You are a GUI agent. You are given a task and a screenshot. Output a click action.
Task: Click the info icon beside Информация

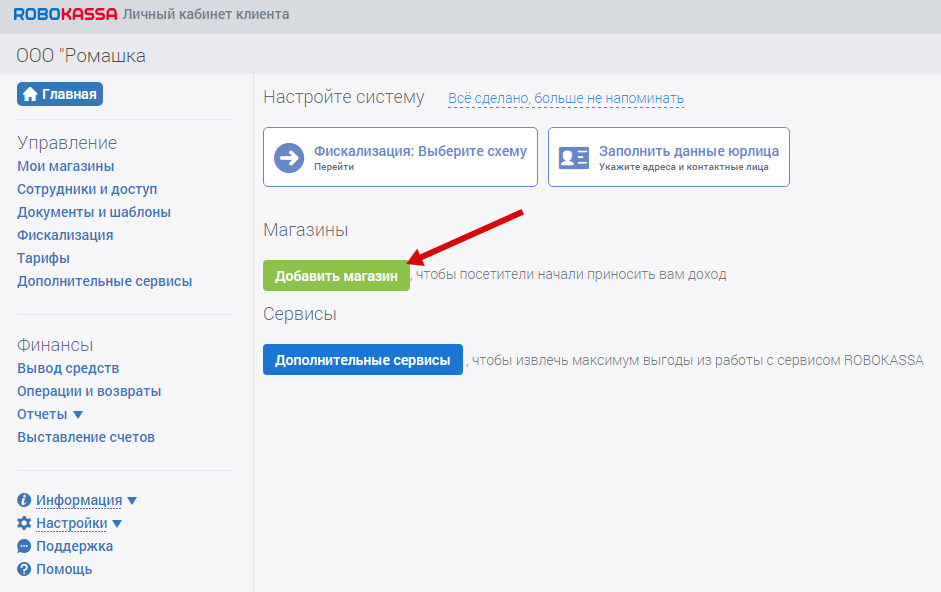[24, 500]
